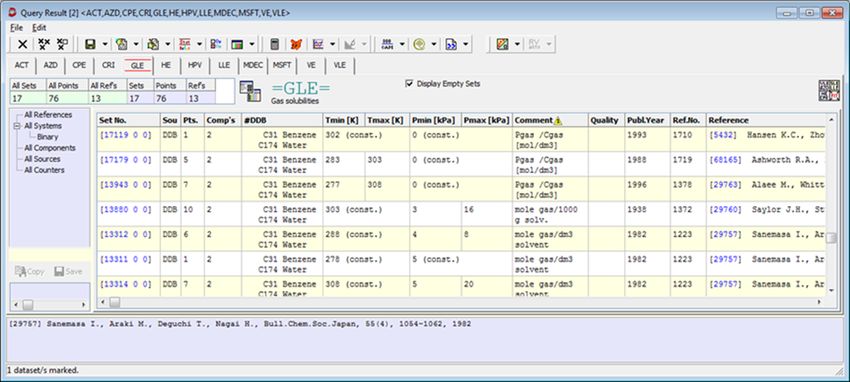This screenshot has width=850, height=382.
Task: Click the green circular arrow toolbar icon
Action: pyautogui.click(x=419, y=44)
